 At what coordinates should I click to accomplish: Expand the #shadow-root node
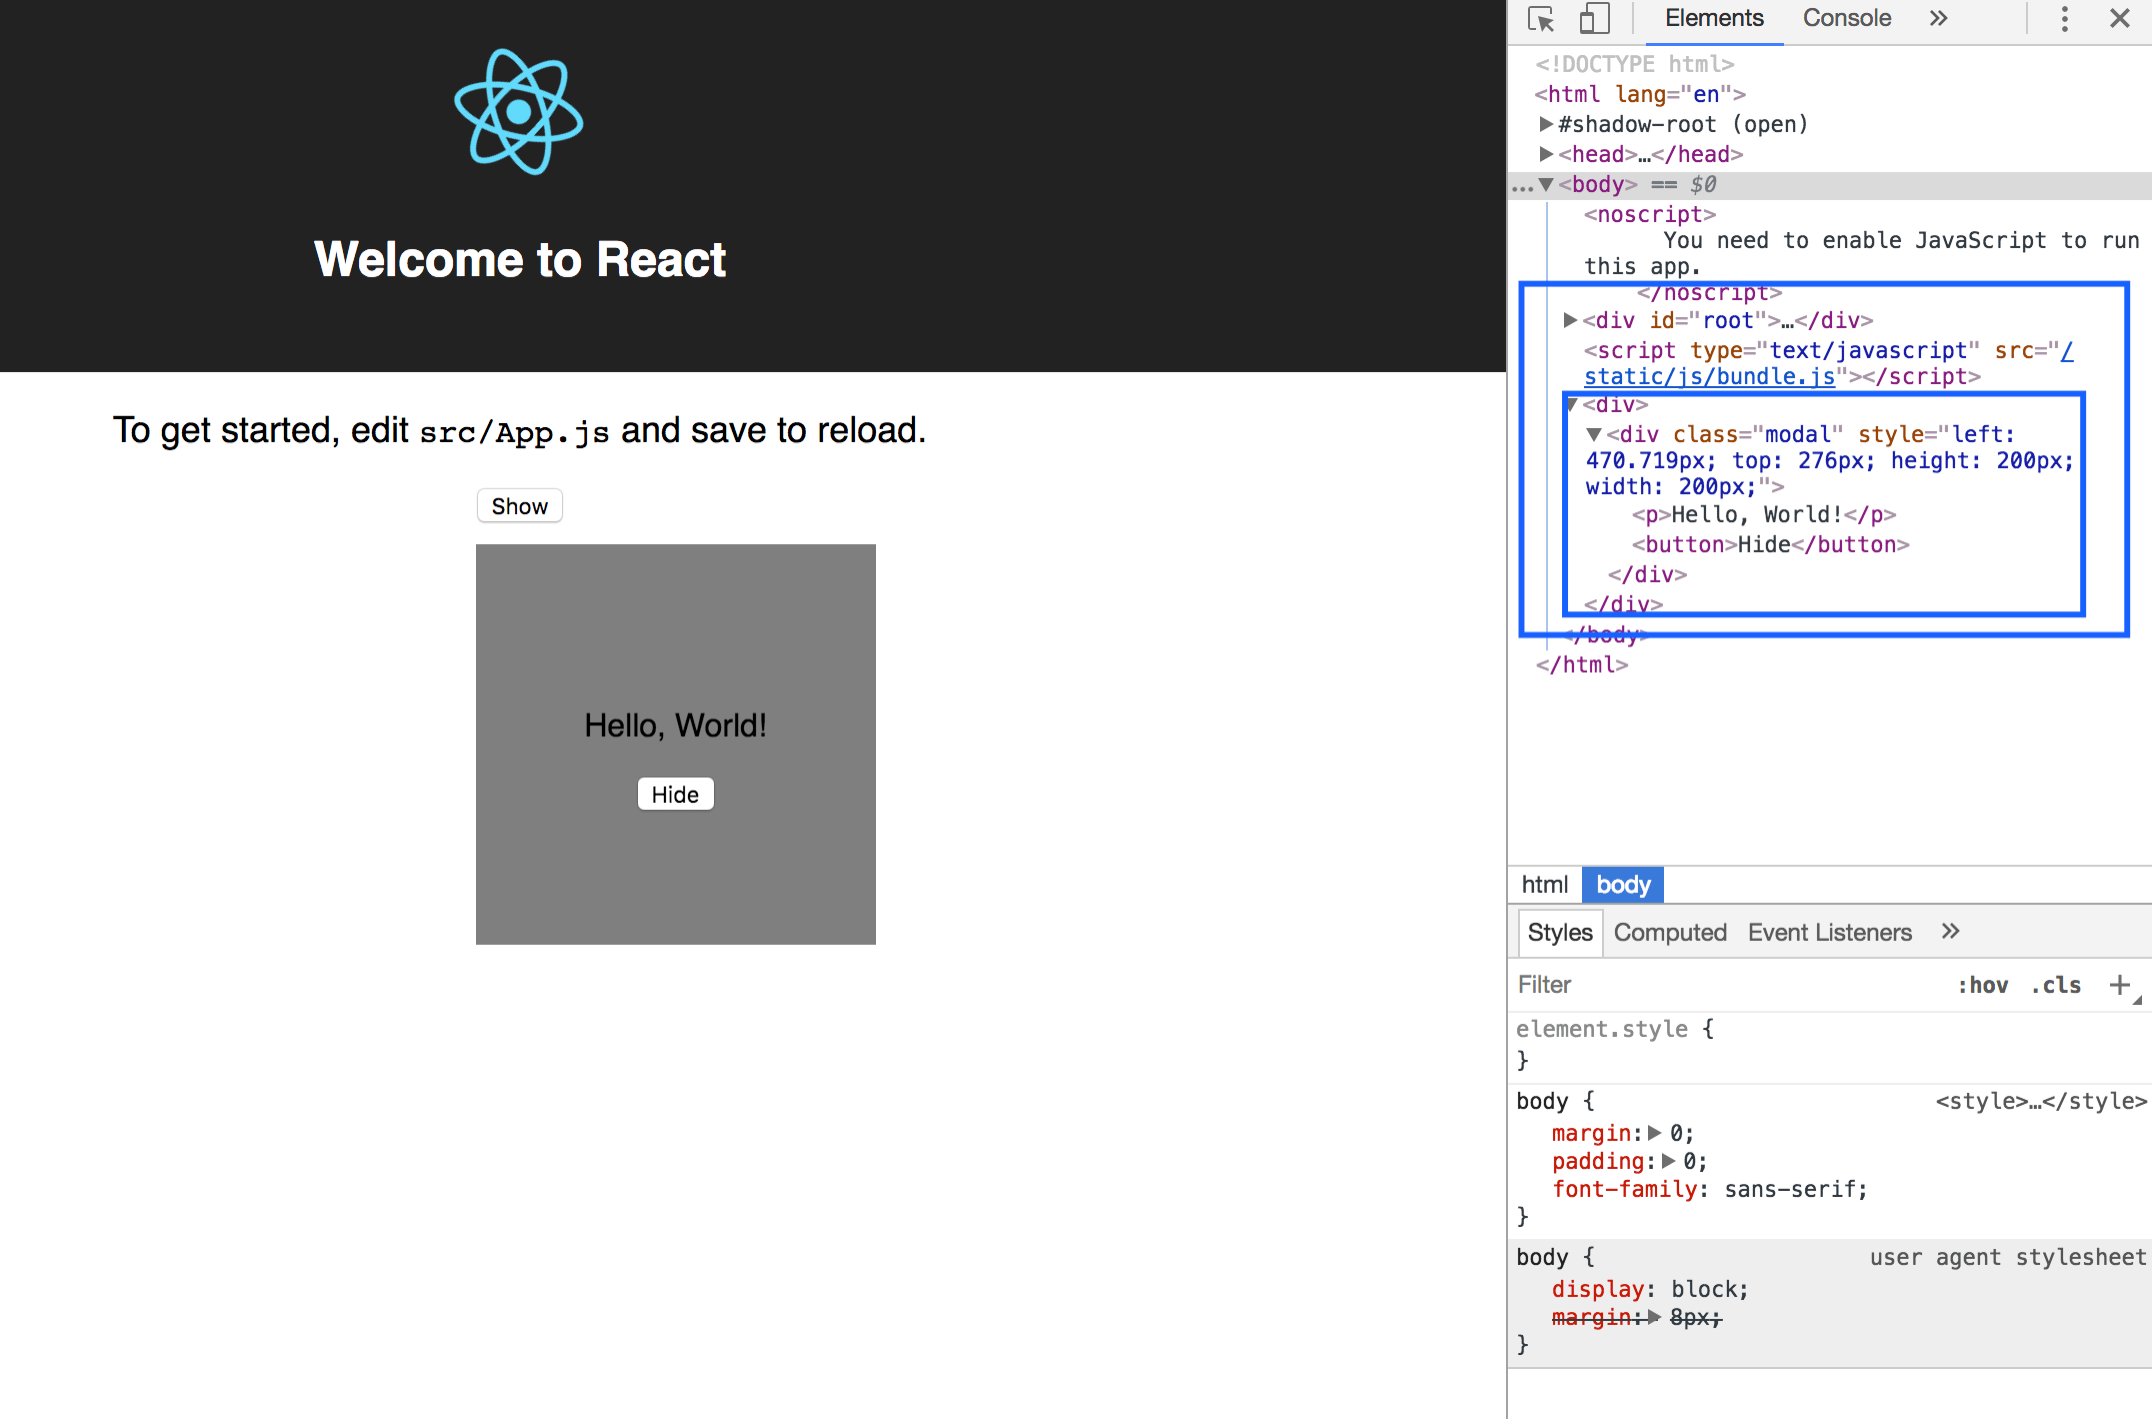[x=1546, y=124]
